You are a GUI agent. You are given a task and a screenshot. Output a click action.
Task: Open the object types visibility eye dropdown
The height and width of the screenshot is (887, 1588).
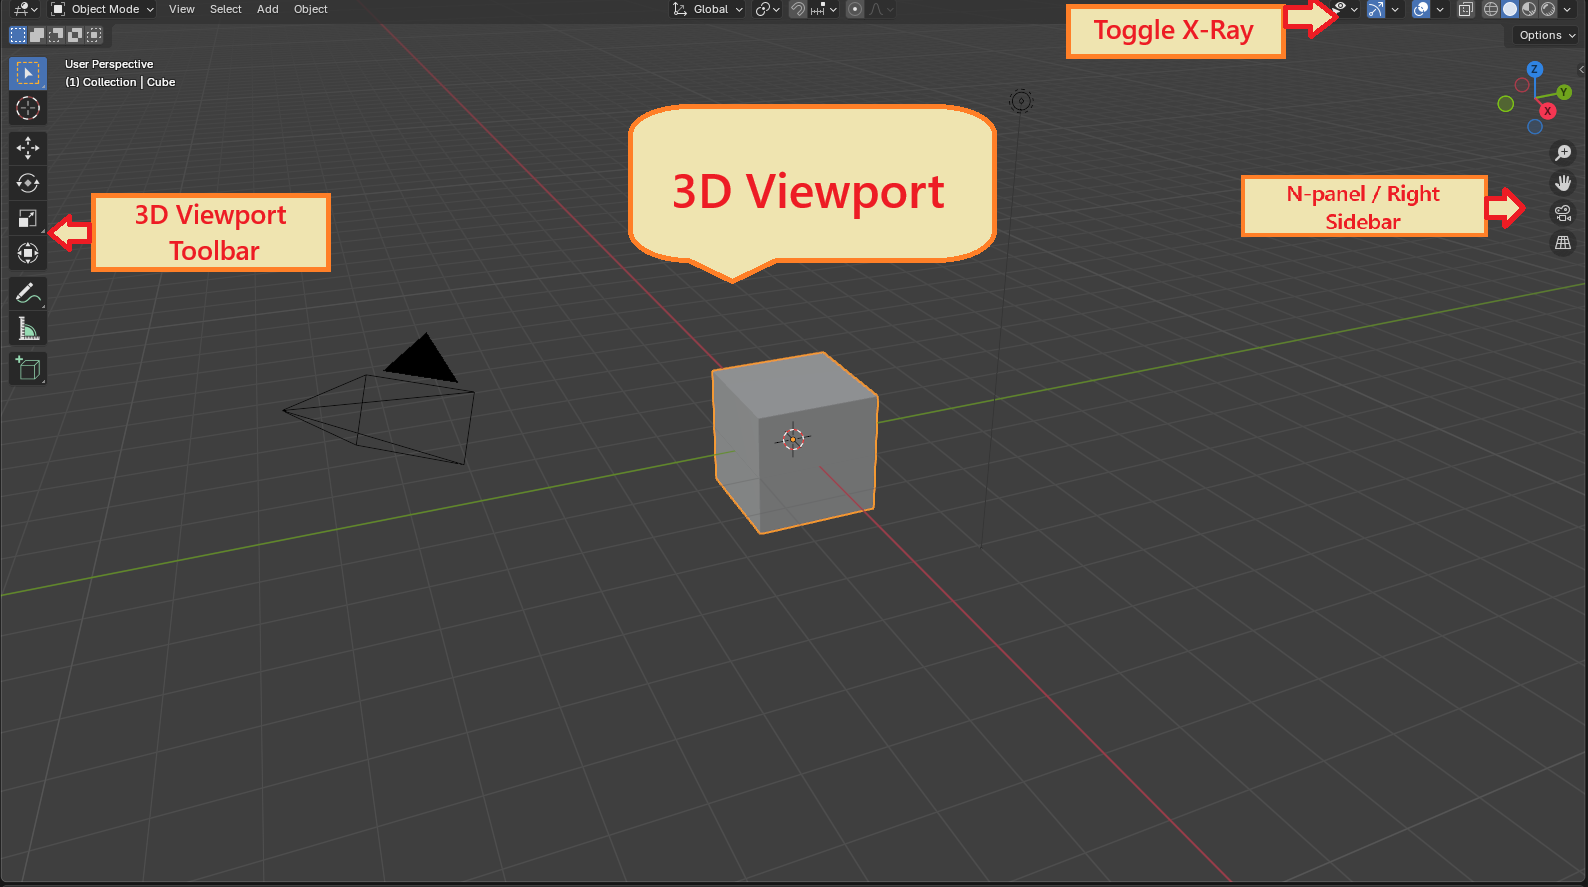pos(1344,9)
